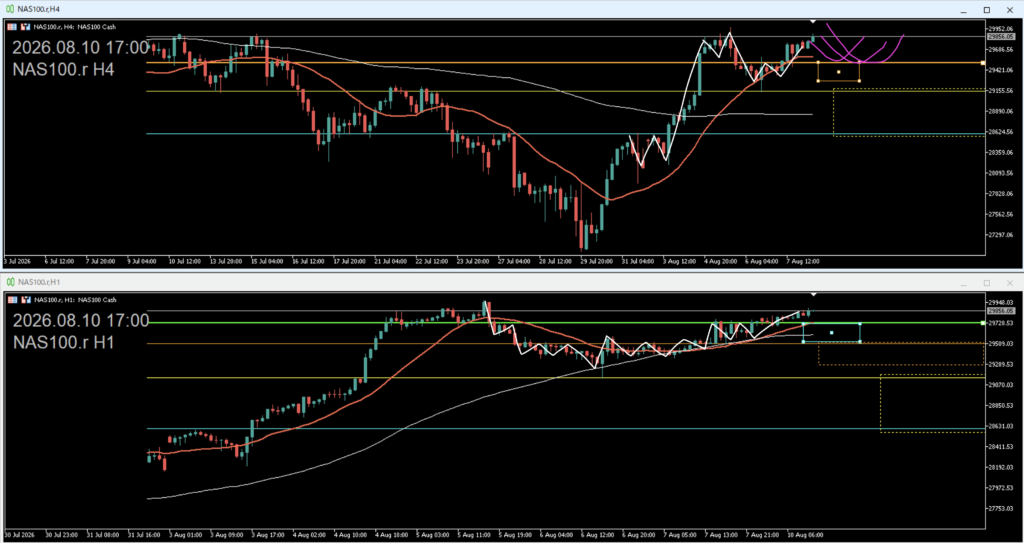Click price 28093.56 on the H4 price scale
This screenshot has width=1024, height=543.
(1001, 173)
